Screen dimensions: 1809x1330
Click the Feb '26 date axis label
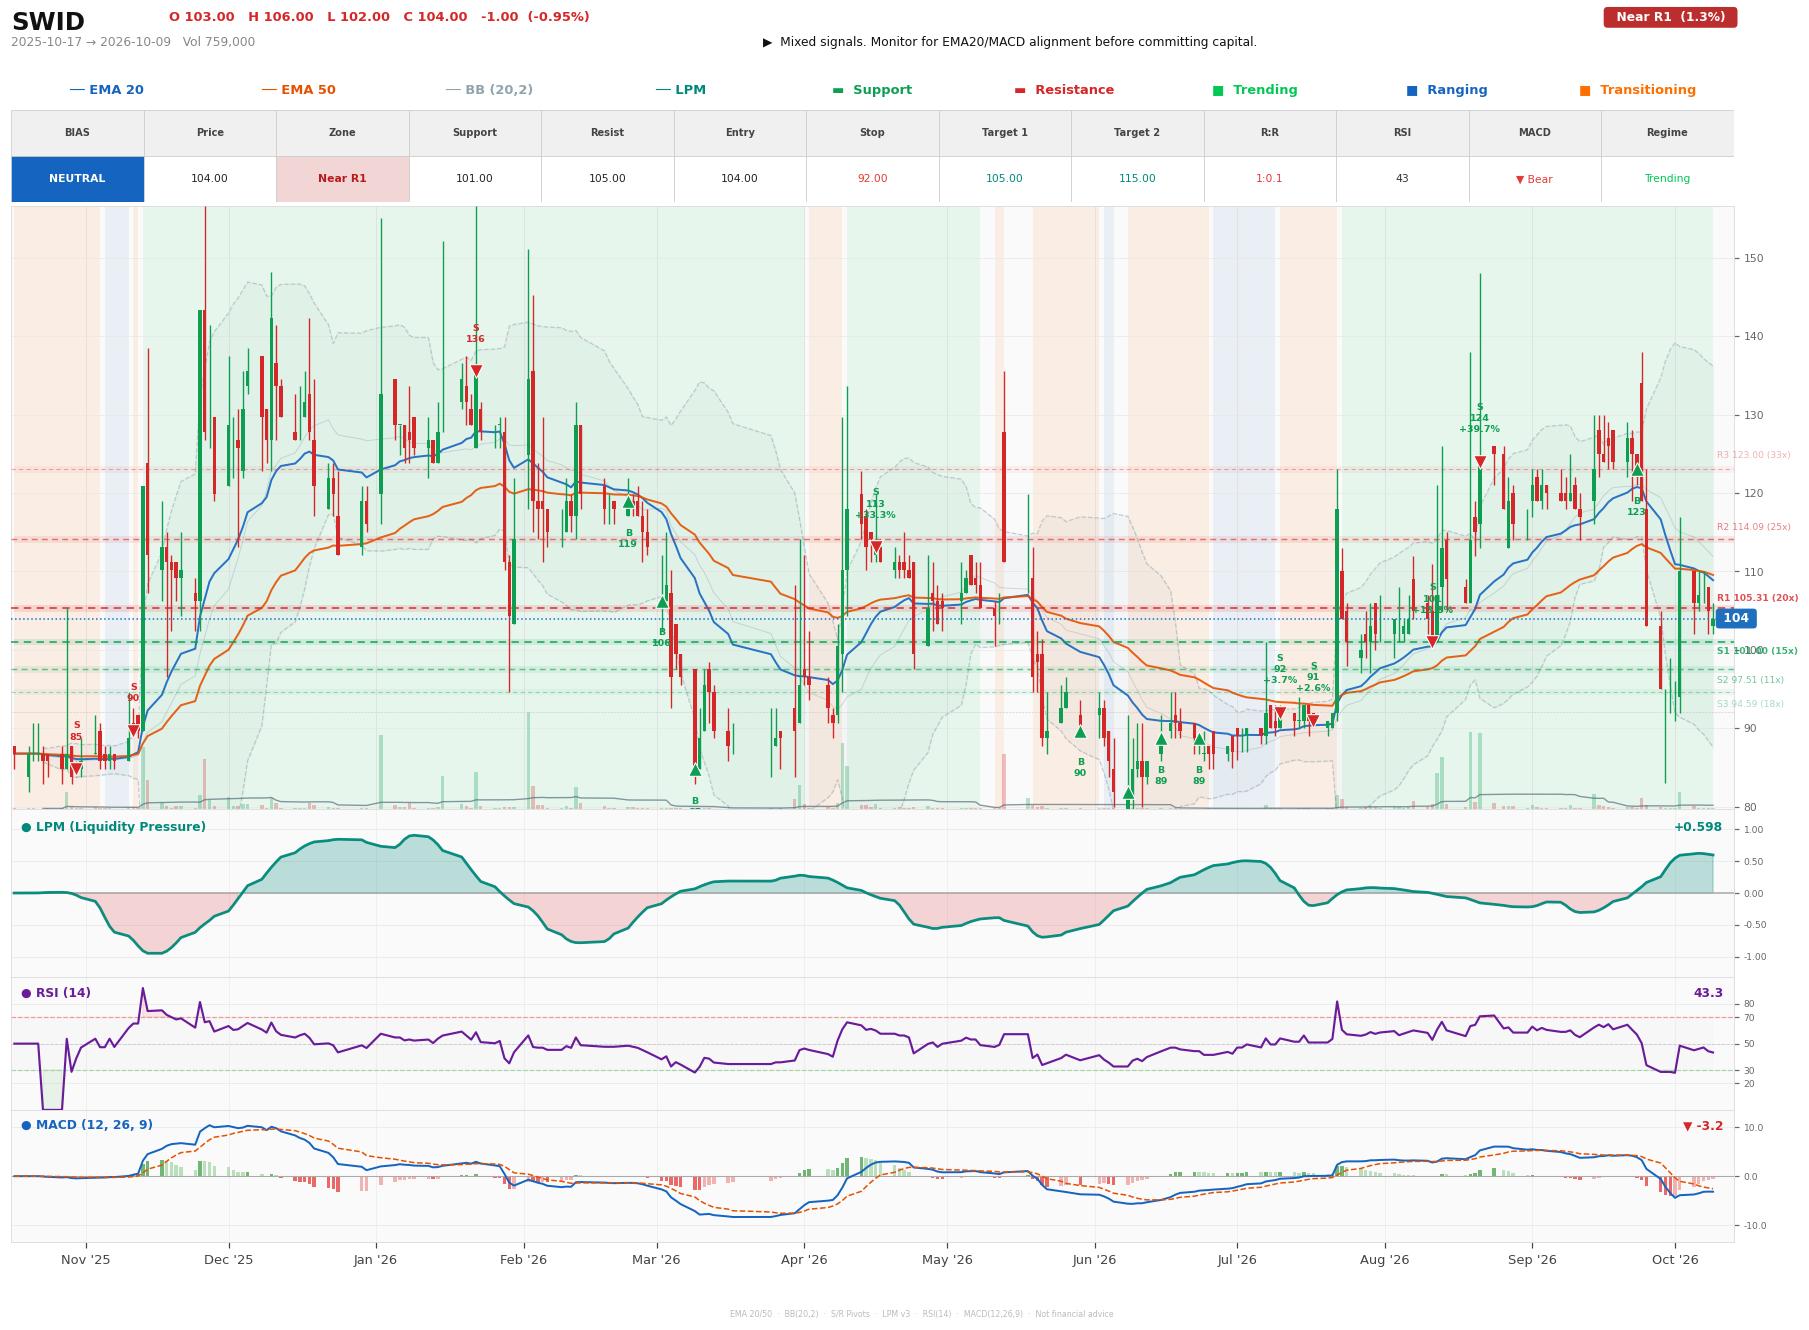click(523, 1260)
